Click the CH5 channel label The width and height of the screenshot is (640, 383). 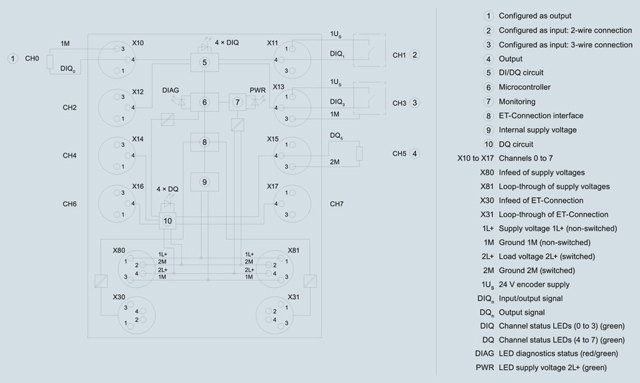(x=399, y=154)
